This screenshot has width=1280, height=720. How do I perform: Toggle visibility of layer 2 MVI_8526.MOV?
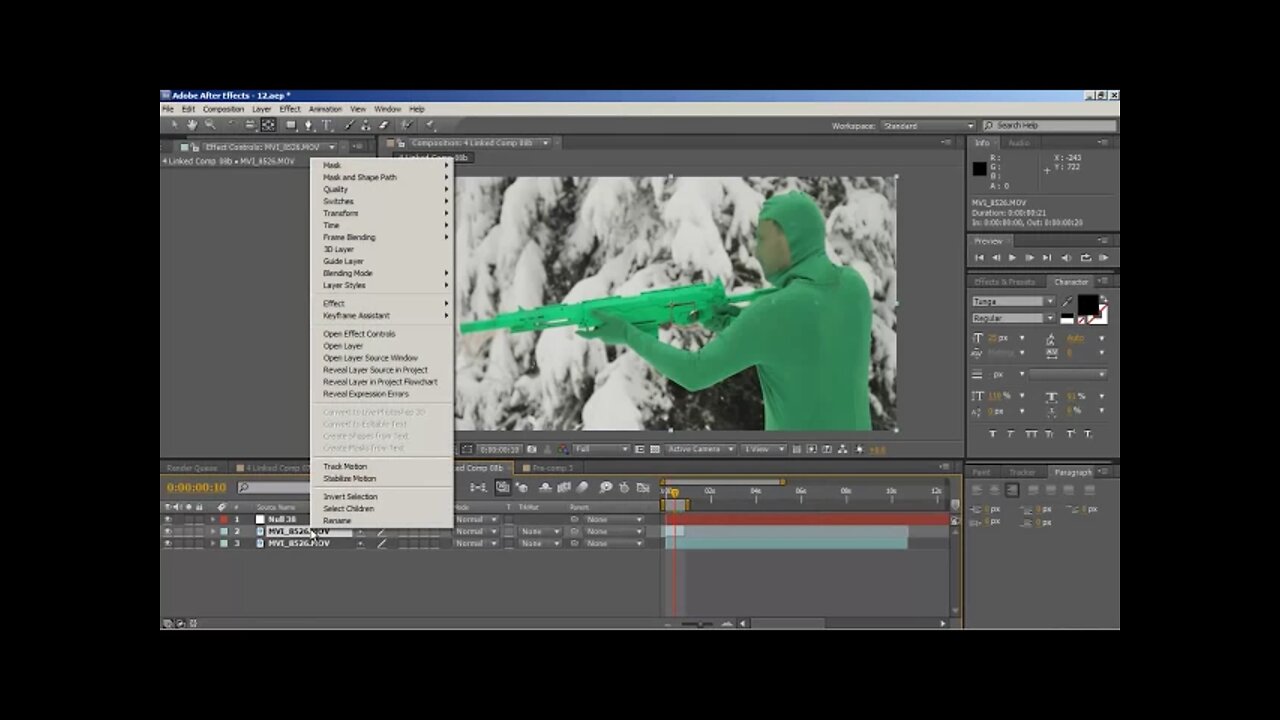click(x=167, y=531)
